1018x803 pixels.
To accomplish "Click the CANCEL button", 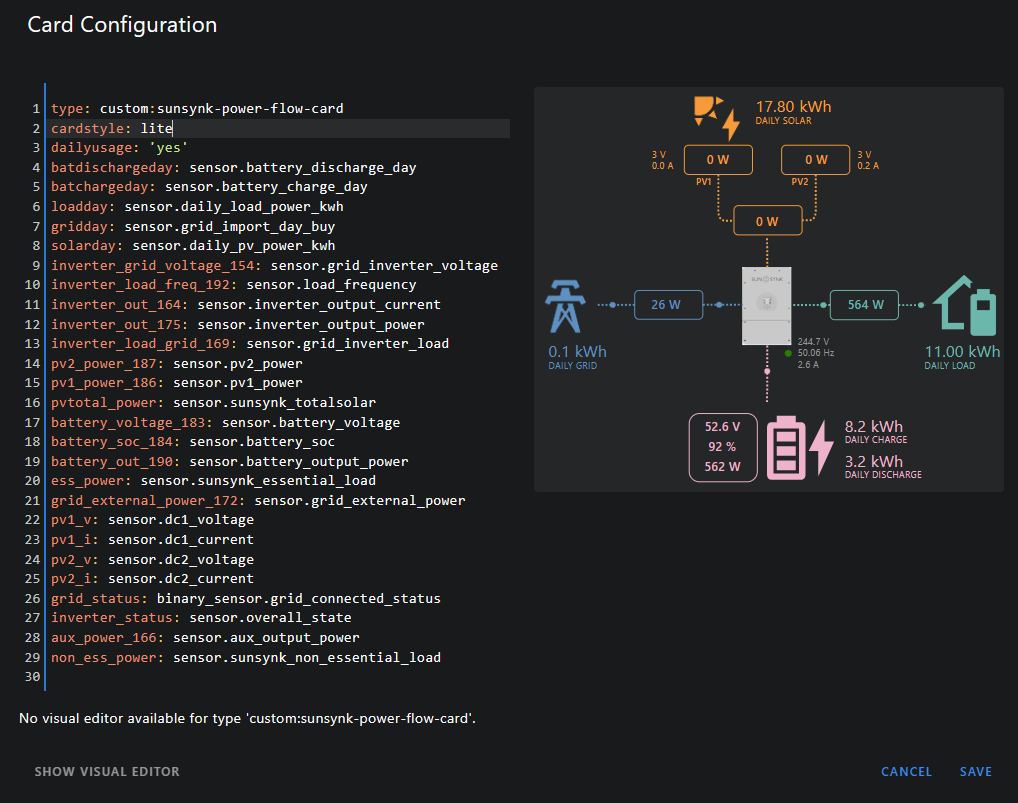I will click(x=906, y=771).
